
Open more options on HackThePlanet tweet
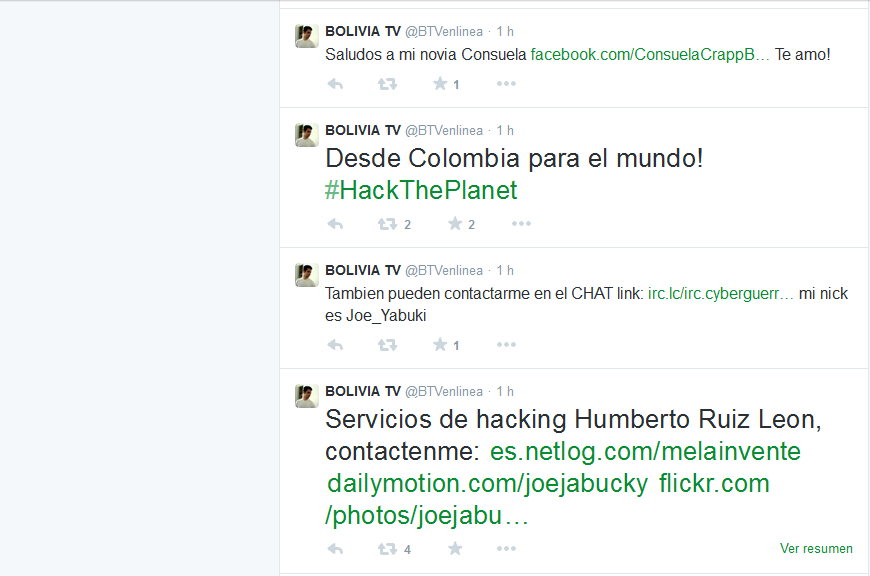click(x=521, y=224)
